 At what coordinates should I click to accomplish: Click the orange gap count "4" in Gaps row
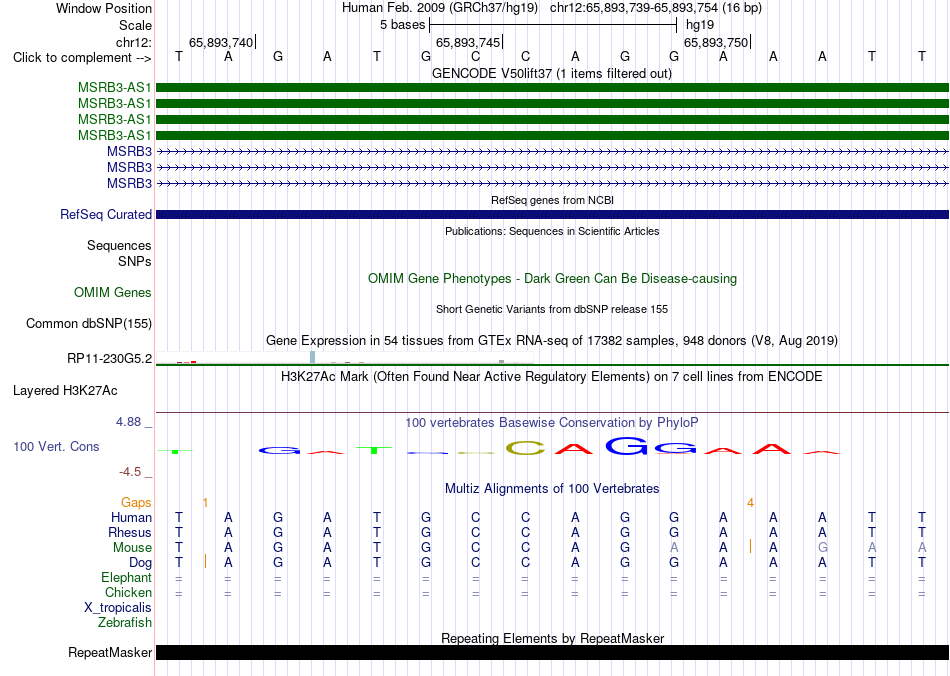coord(750,503)
